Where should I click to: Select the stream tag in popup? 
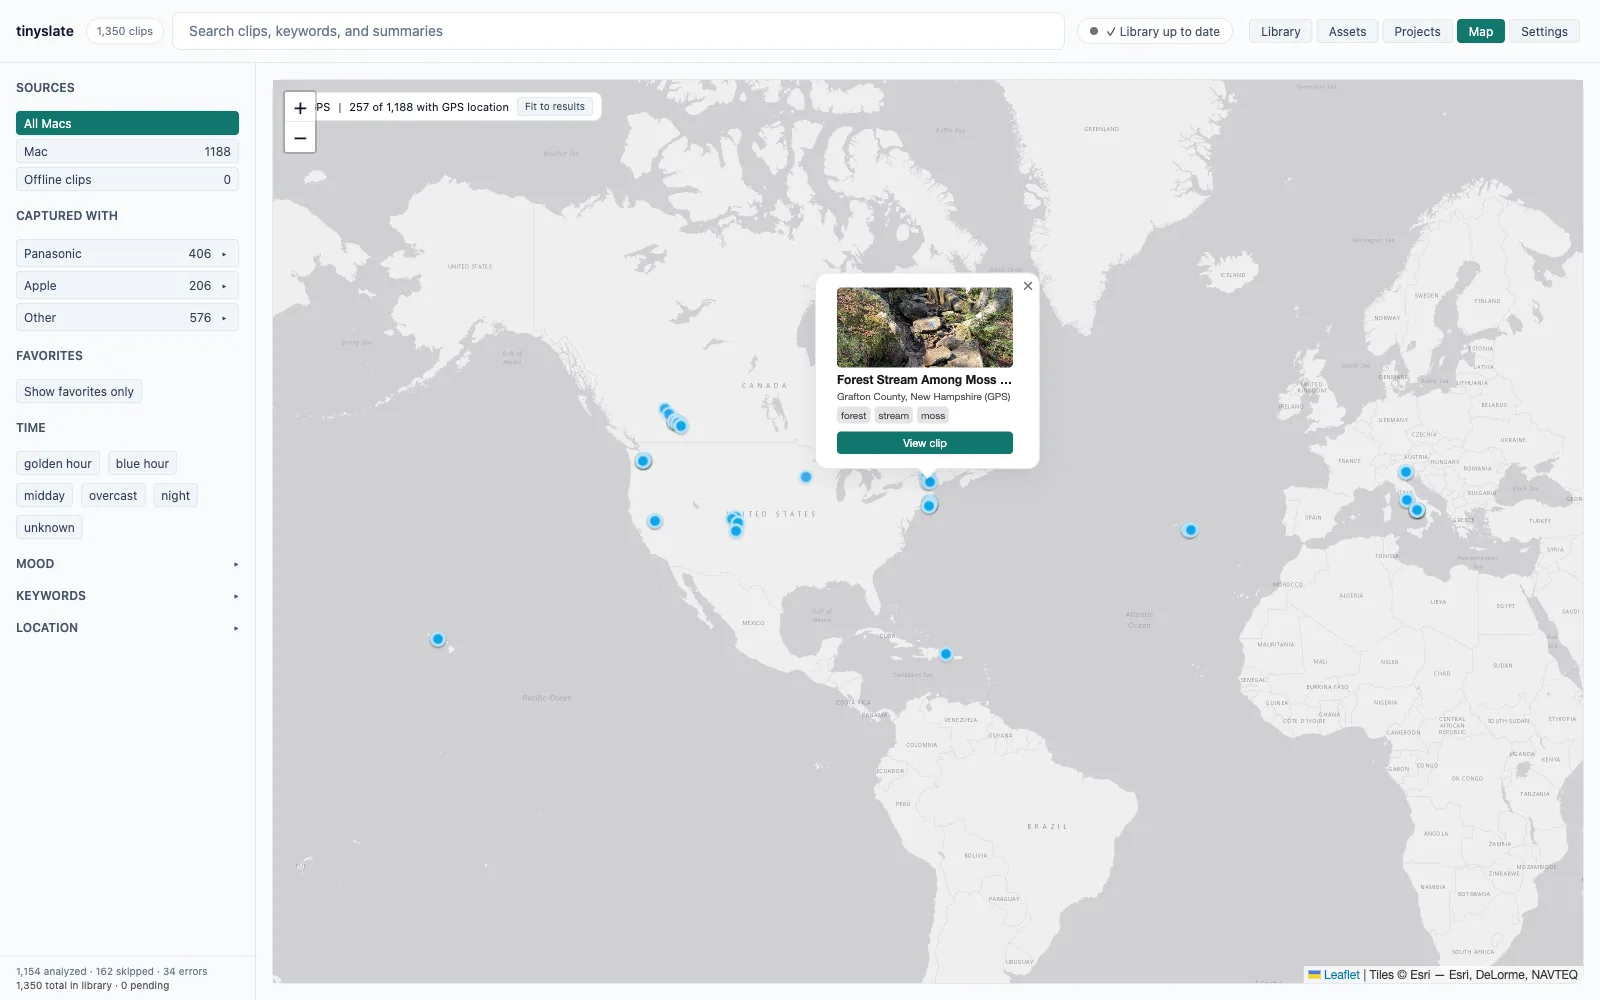[x=894, y=416]
